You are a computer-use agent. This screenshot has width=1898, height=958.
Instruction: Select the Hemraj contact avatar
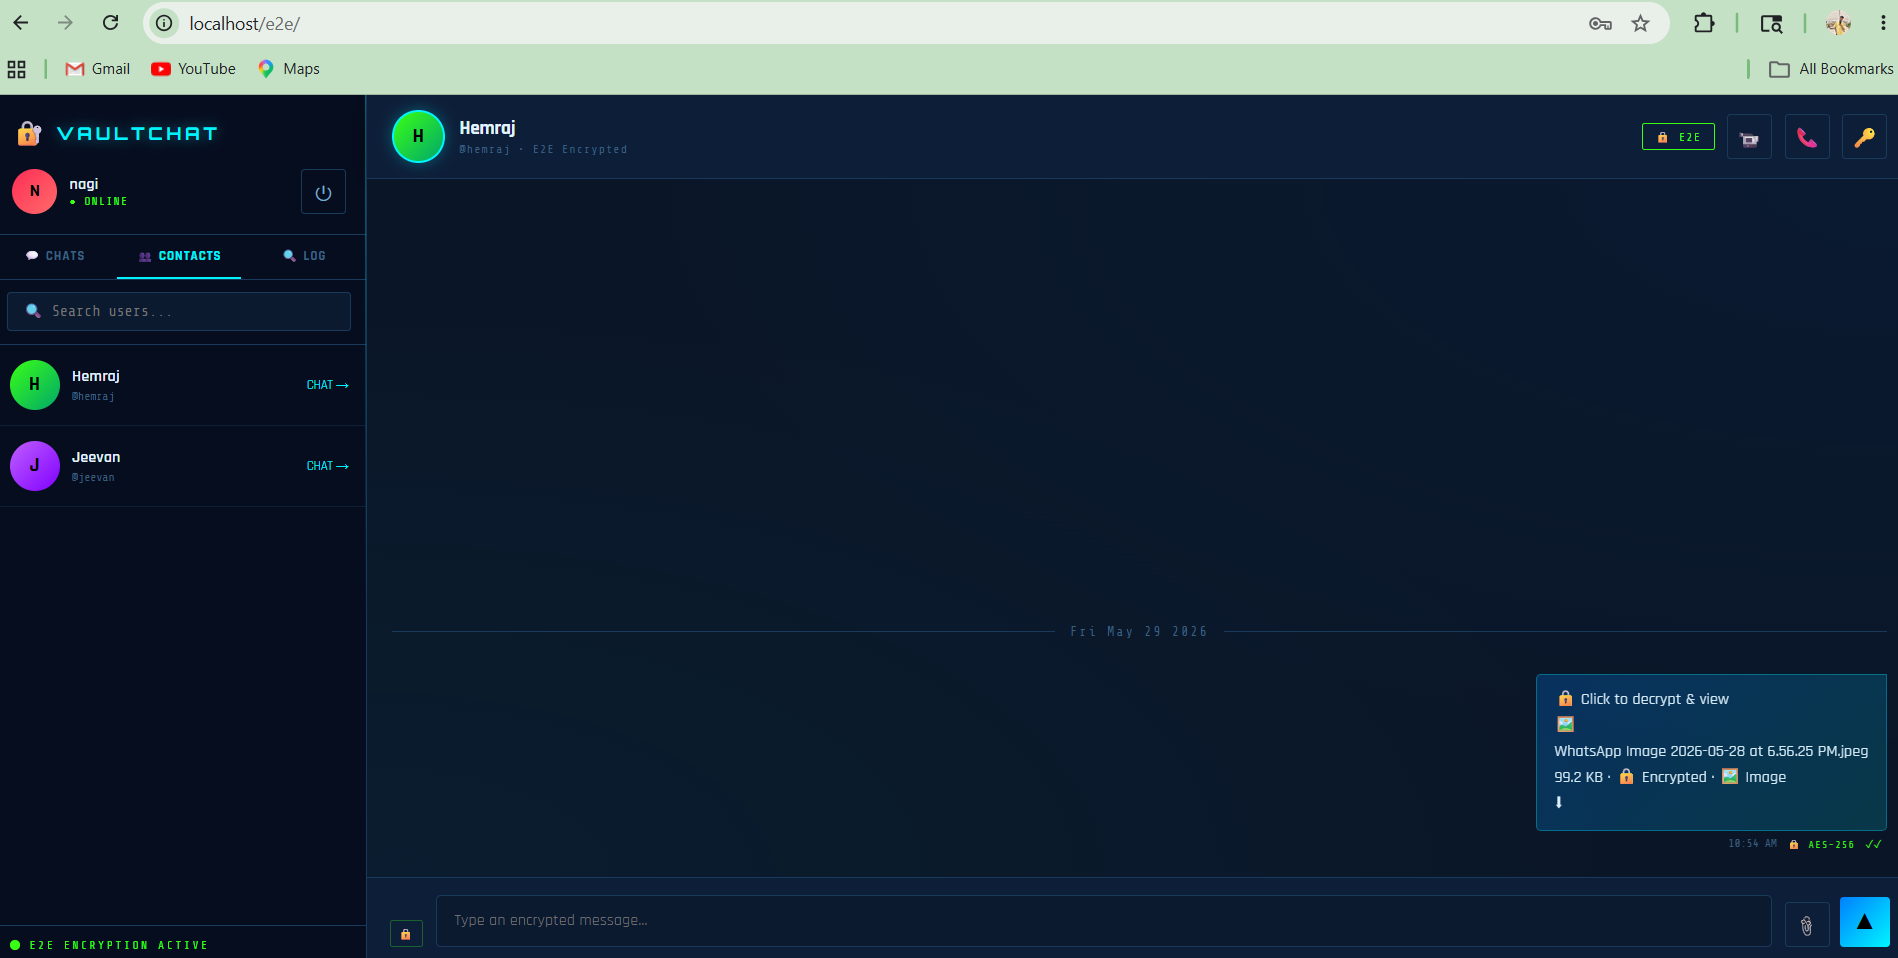(x=35, y=385)
